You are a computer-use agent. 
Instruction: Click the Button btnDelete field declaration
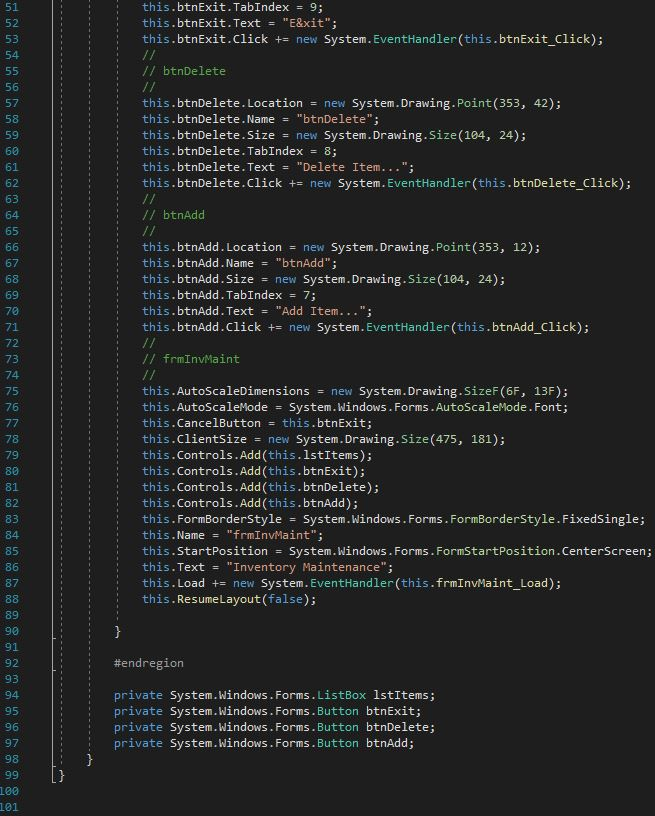tap(275, 728)
